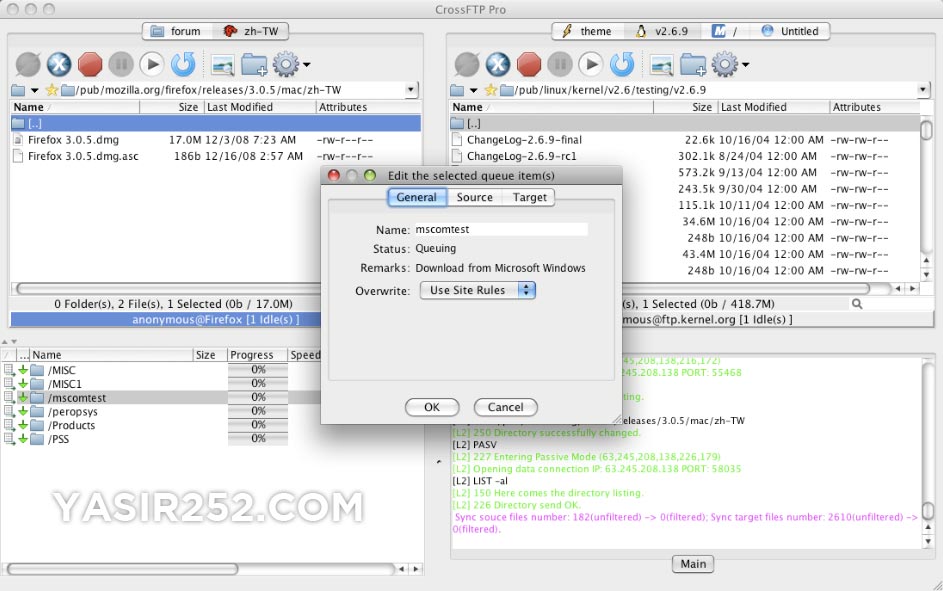Select the General tab in the dialog
943x591 pixels.
(416, 197)
